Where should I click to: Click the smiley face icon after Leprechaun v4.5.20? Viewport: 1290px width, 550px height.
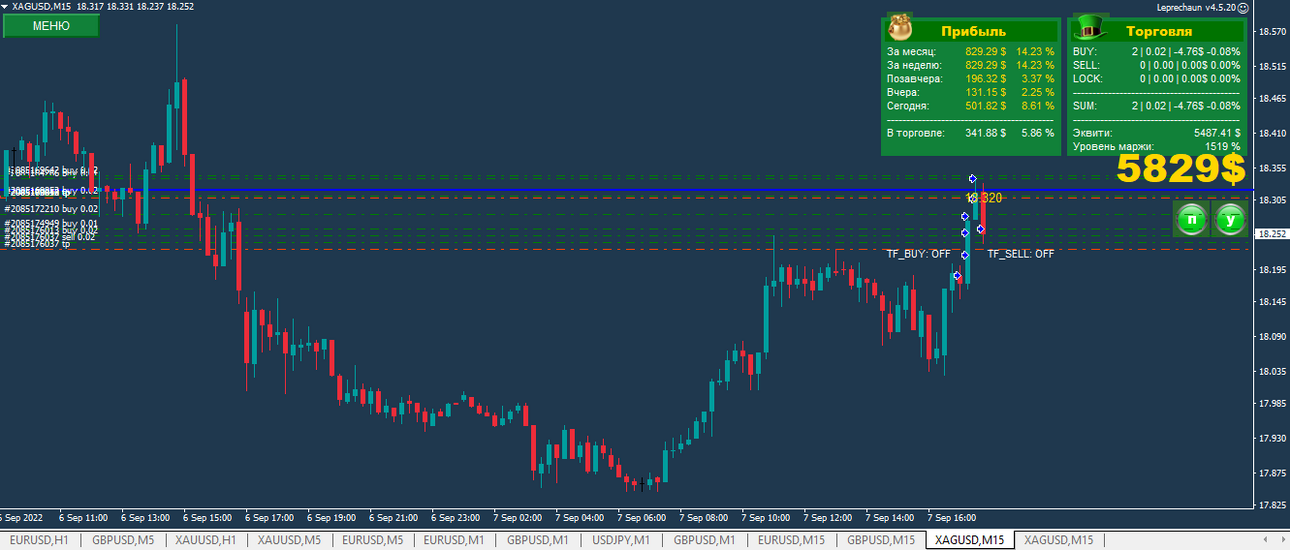pyautogui.click(x=1243, y=7)
